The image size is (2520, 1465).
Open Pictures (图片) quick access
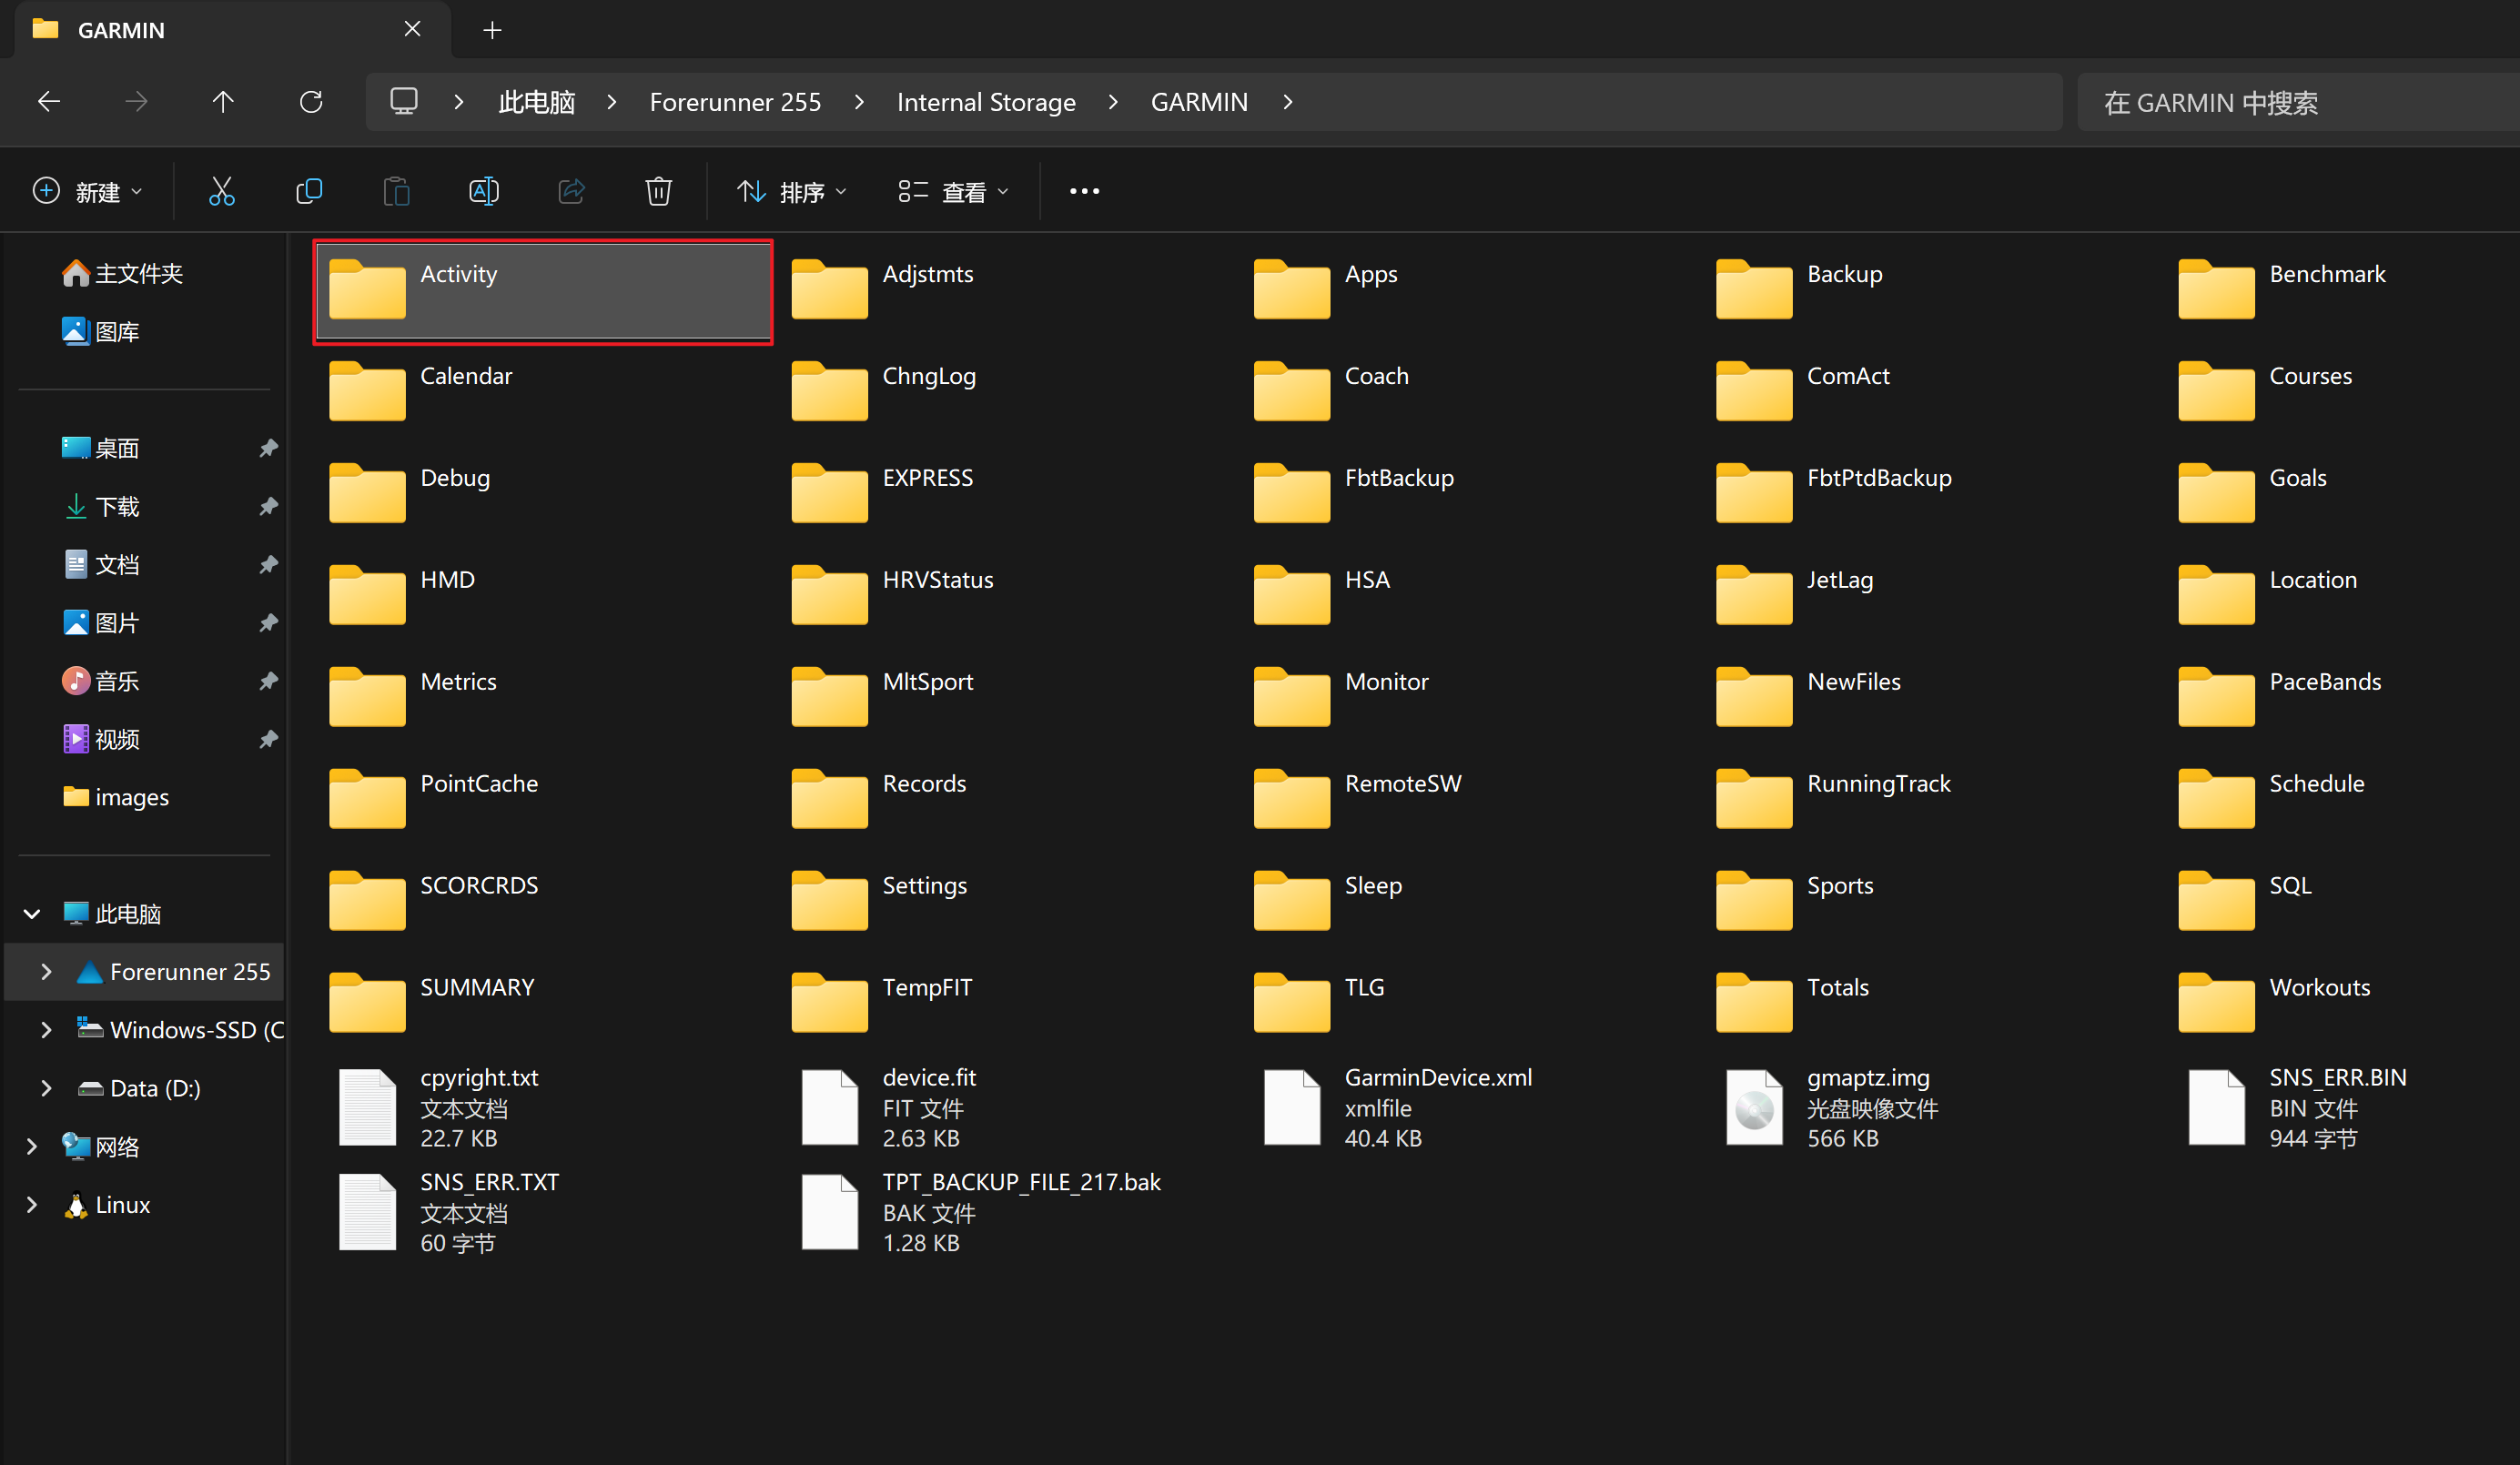coord(101,622)
